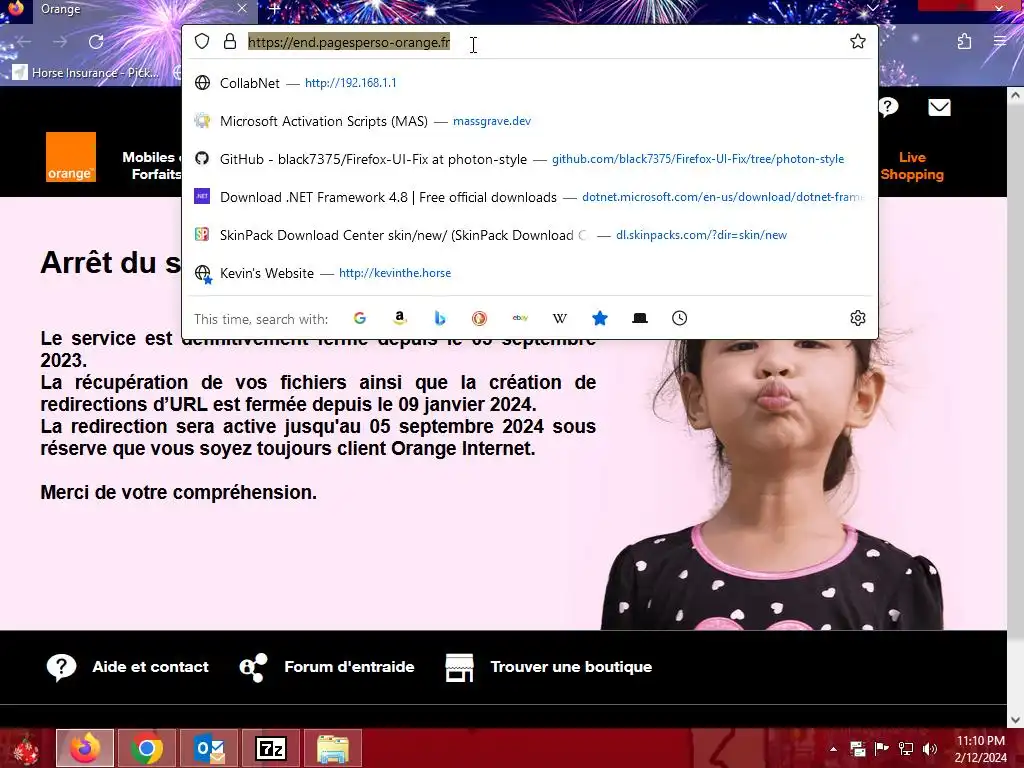The image size is (1024, 768).
Task: Close the Orange tab
Action: (242, 8)
